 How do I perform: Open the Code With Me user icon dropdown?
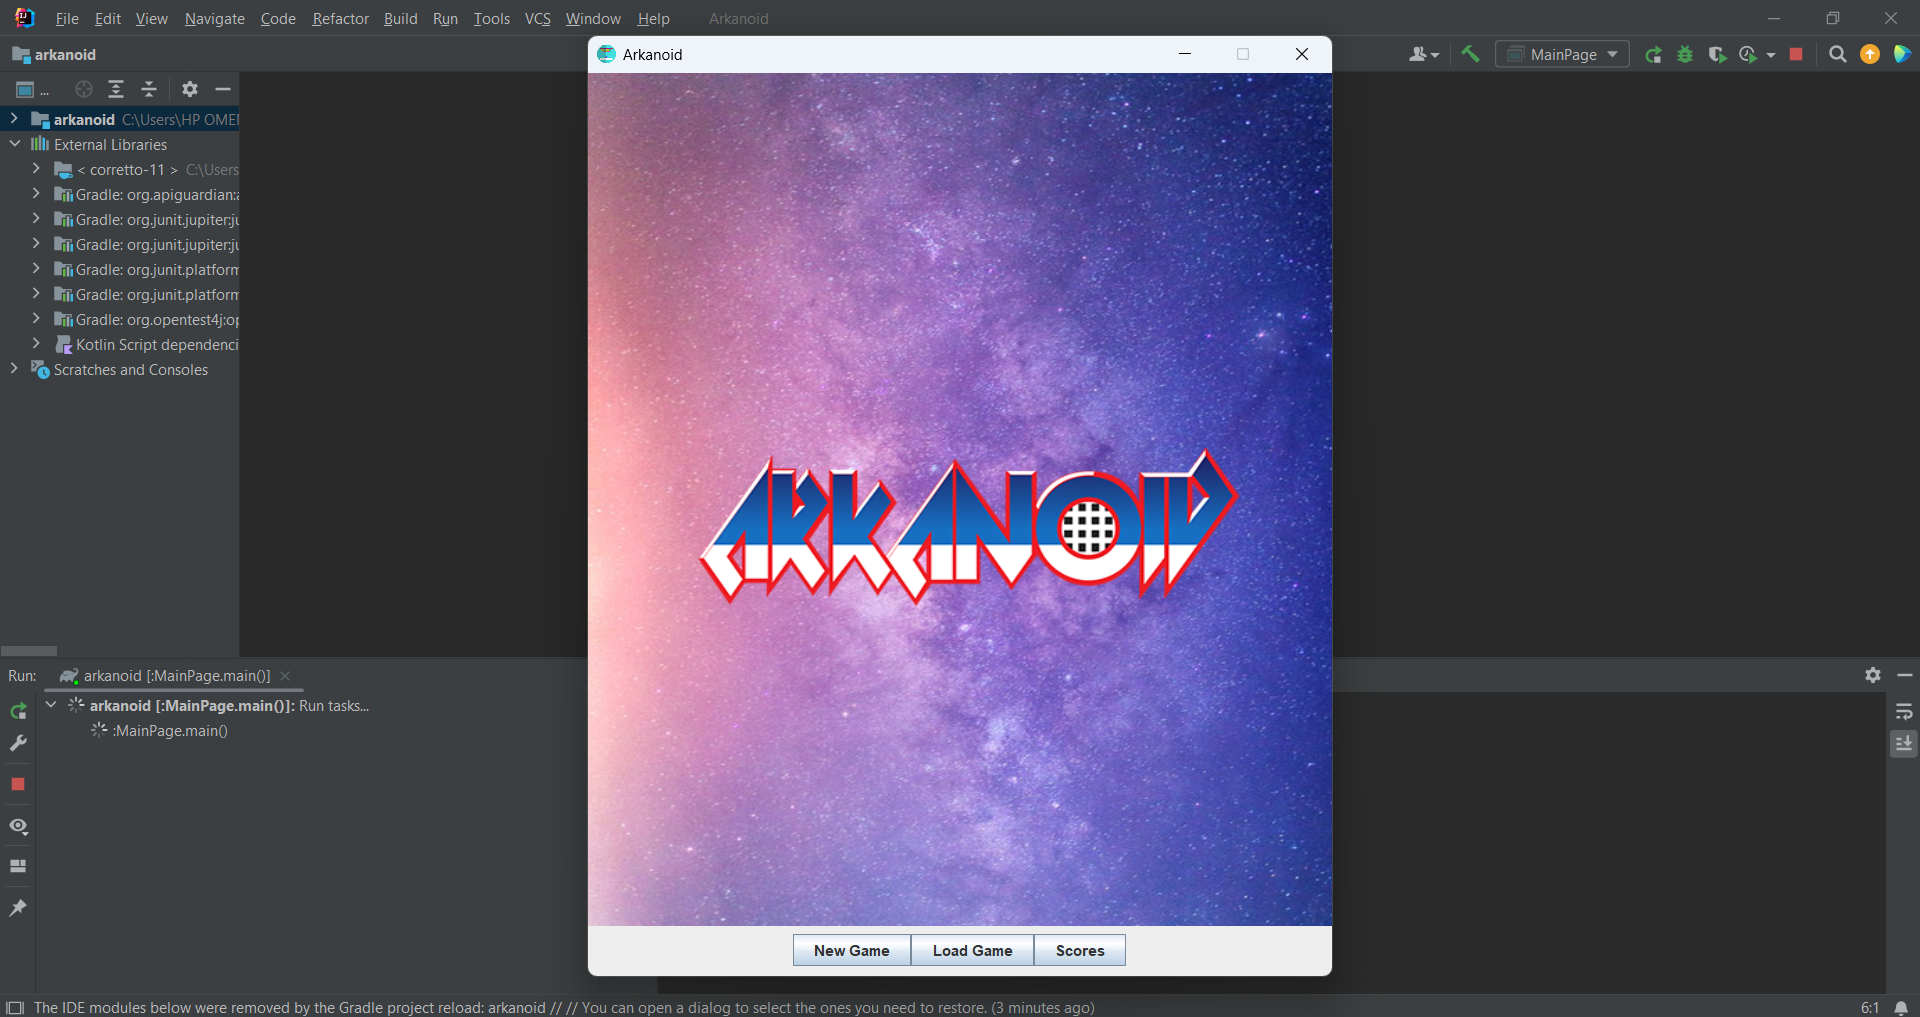point(1424,55)
